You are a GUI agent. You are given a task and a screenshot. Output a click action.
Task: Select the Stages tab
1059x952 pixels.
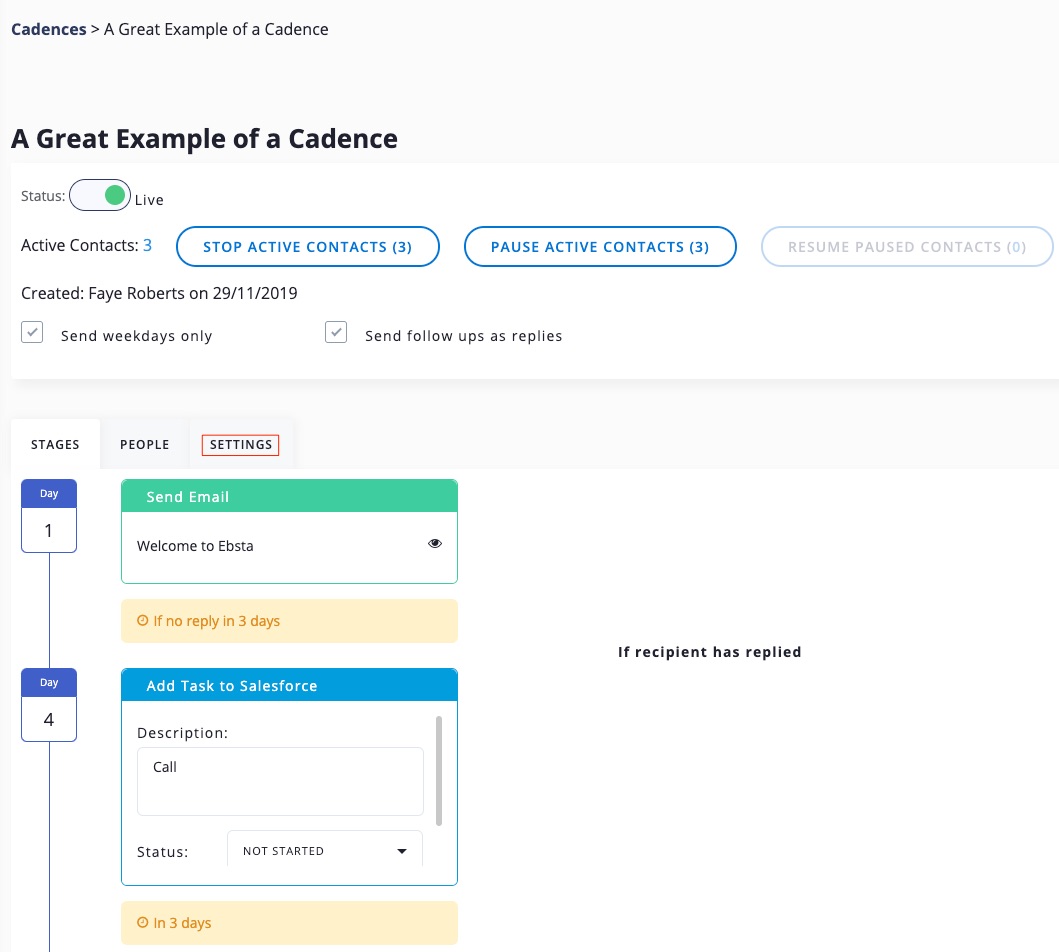point(55,444)
